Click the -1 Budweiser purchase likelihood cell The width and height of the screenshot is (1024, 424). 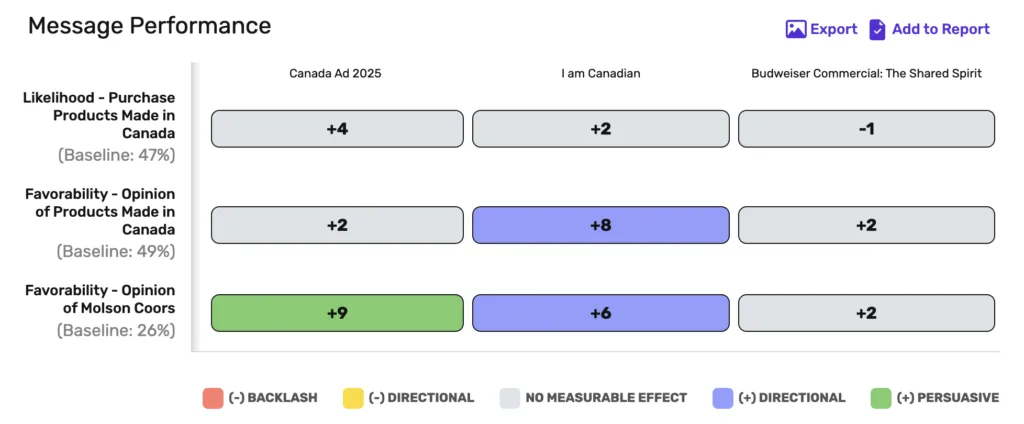(x=867, y=129)
